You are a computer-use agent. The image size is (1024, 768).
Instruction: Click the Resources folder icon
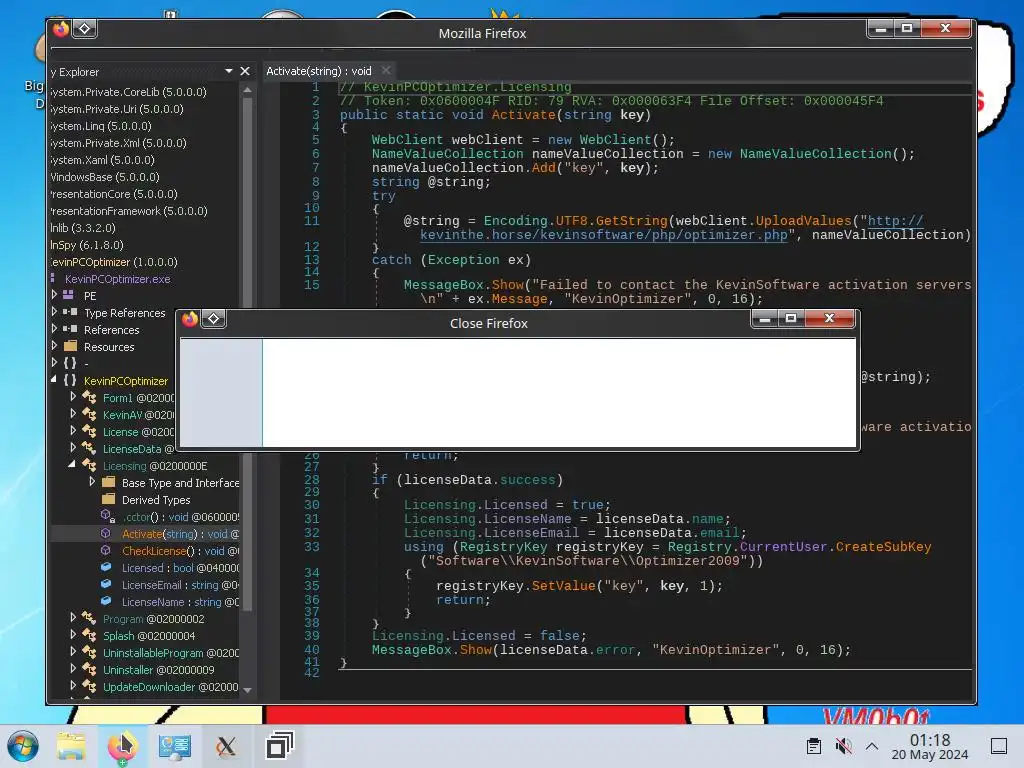click(71, 346)
